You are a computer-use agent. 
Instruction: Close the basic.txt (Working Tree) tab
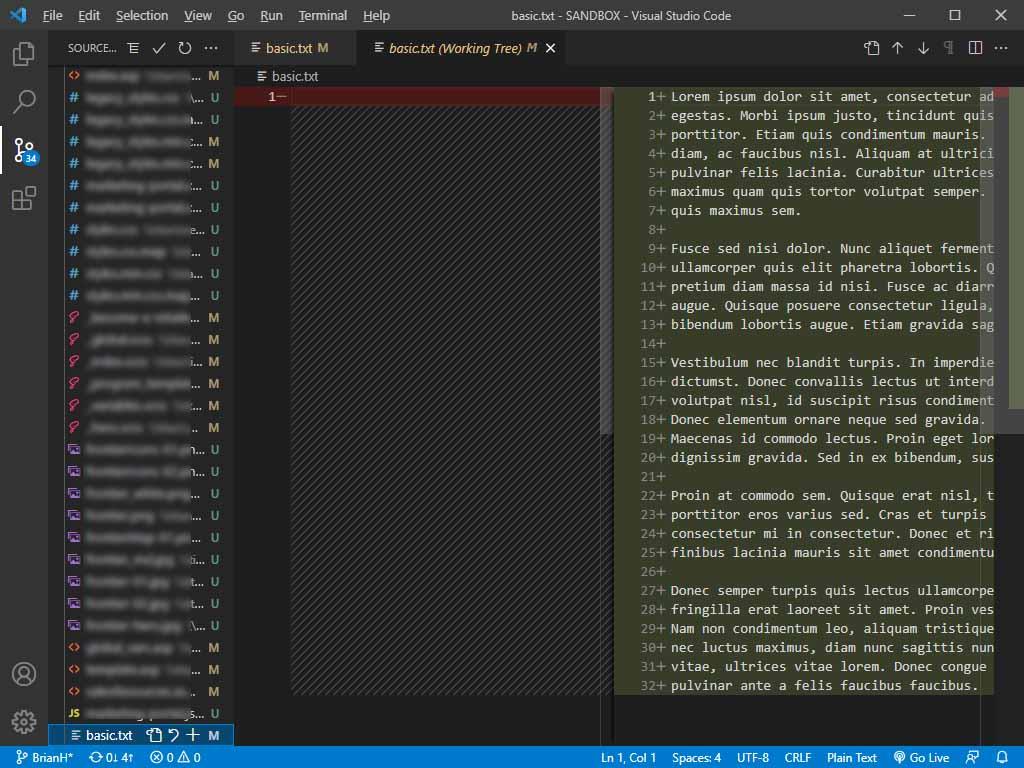(551, 48)
